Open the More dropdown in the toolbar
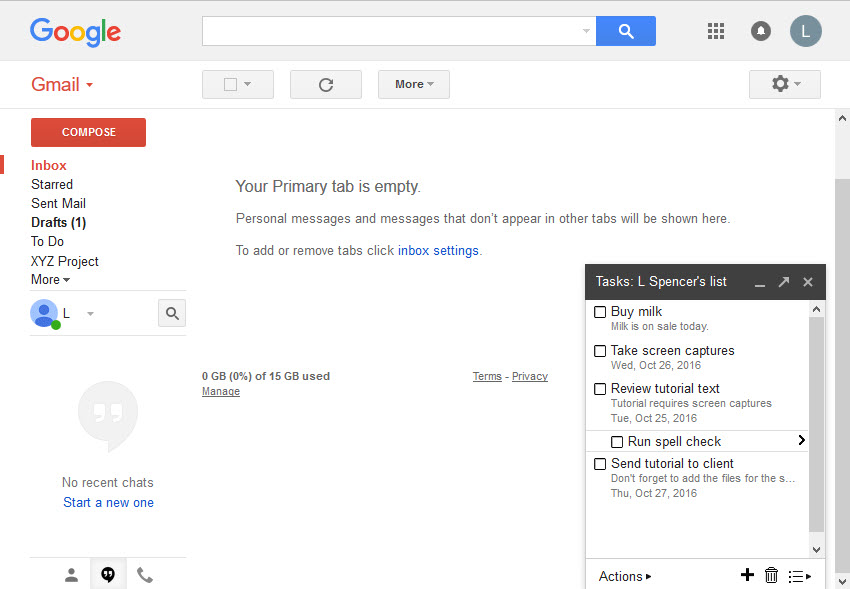 click(x=413, y=84)
